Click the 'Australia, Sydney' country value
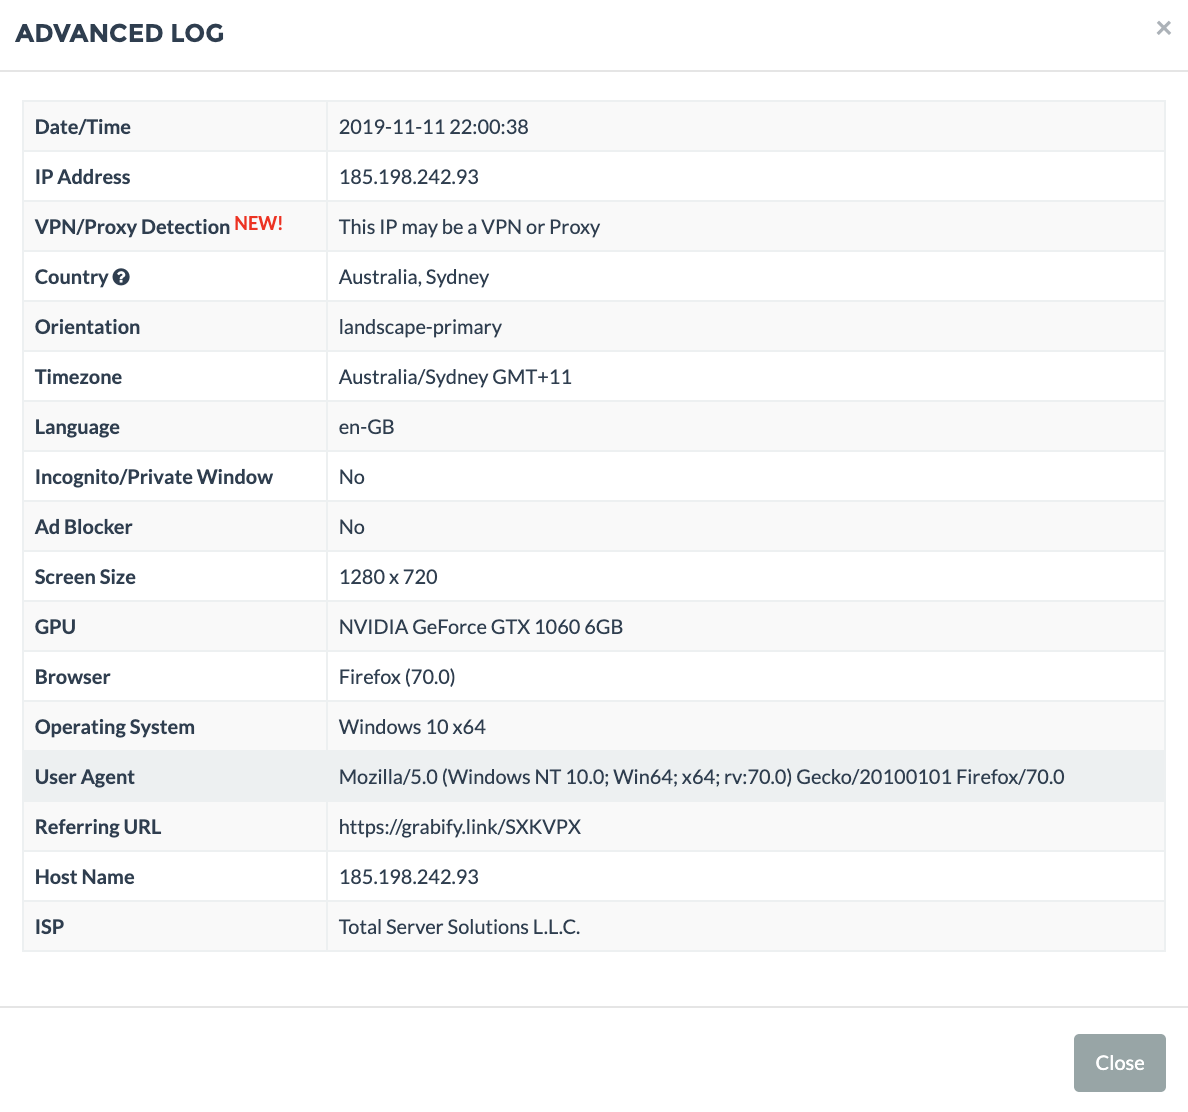This screenshot has width=1188, height=1112. coord(413,277)
